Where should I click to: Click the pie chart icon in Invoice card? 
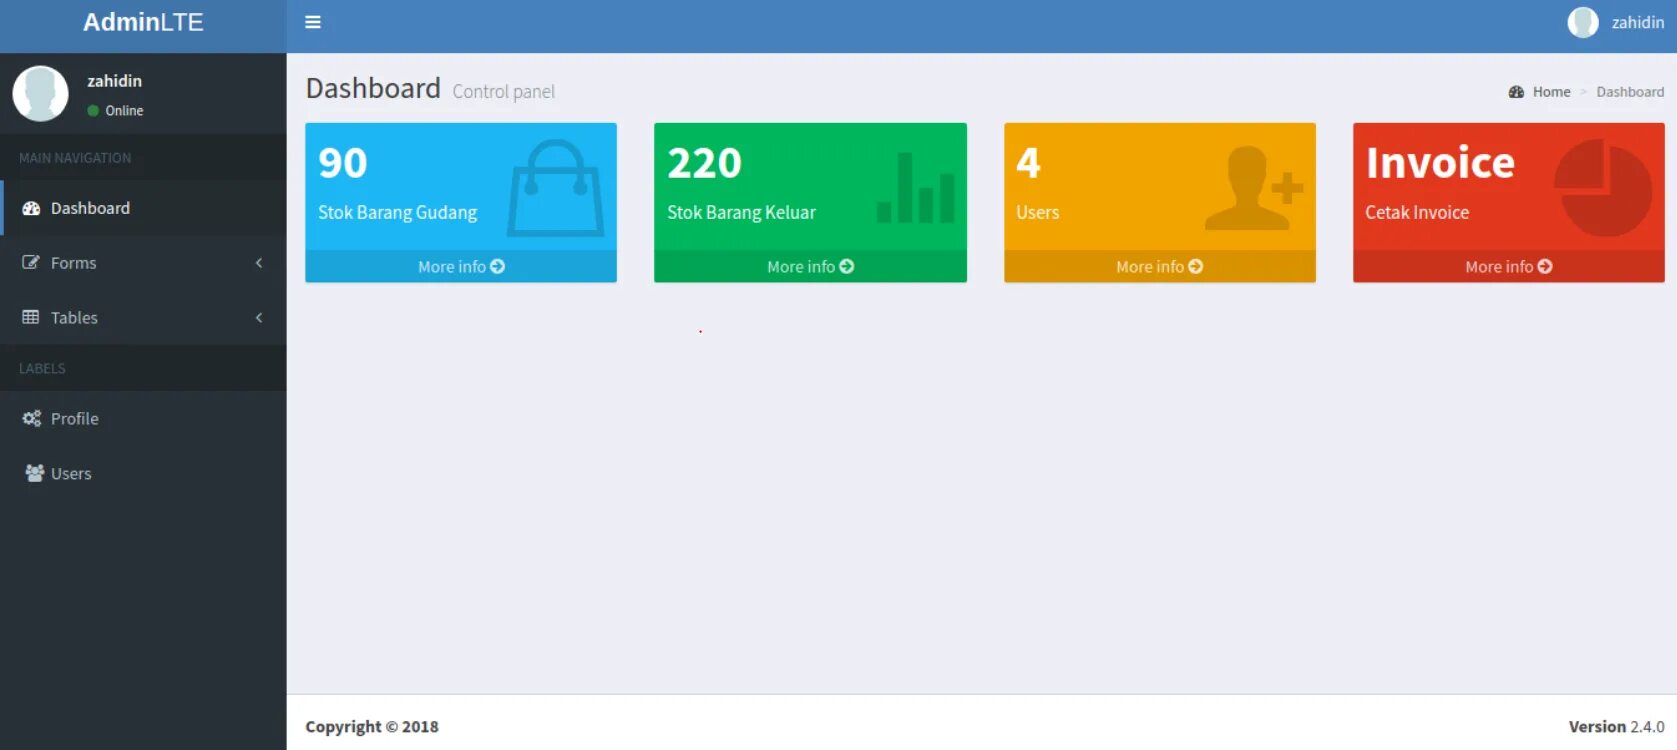click(1603, 188)
